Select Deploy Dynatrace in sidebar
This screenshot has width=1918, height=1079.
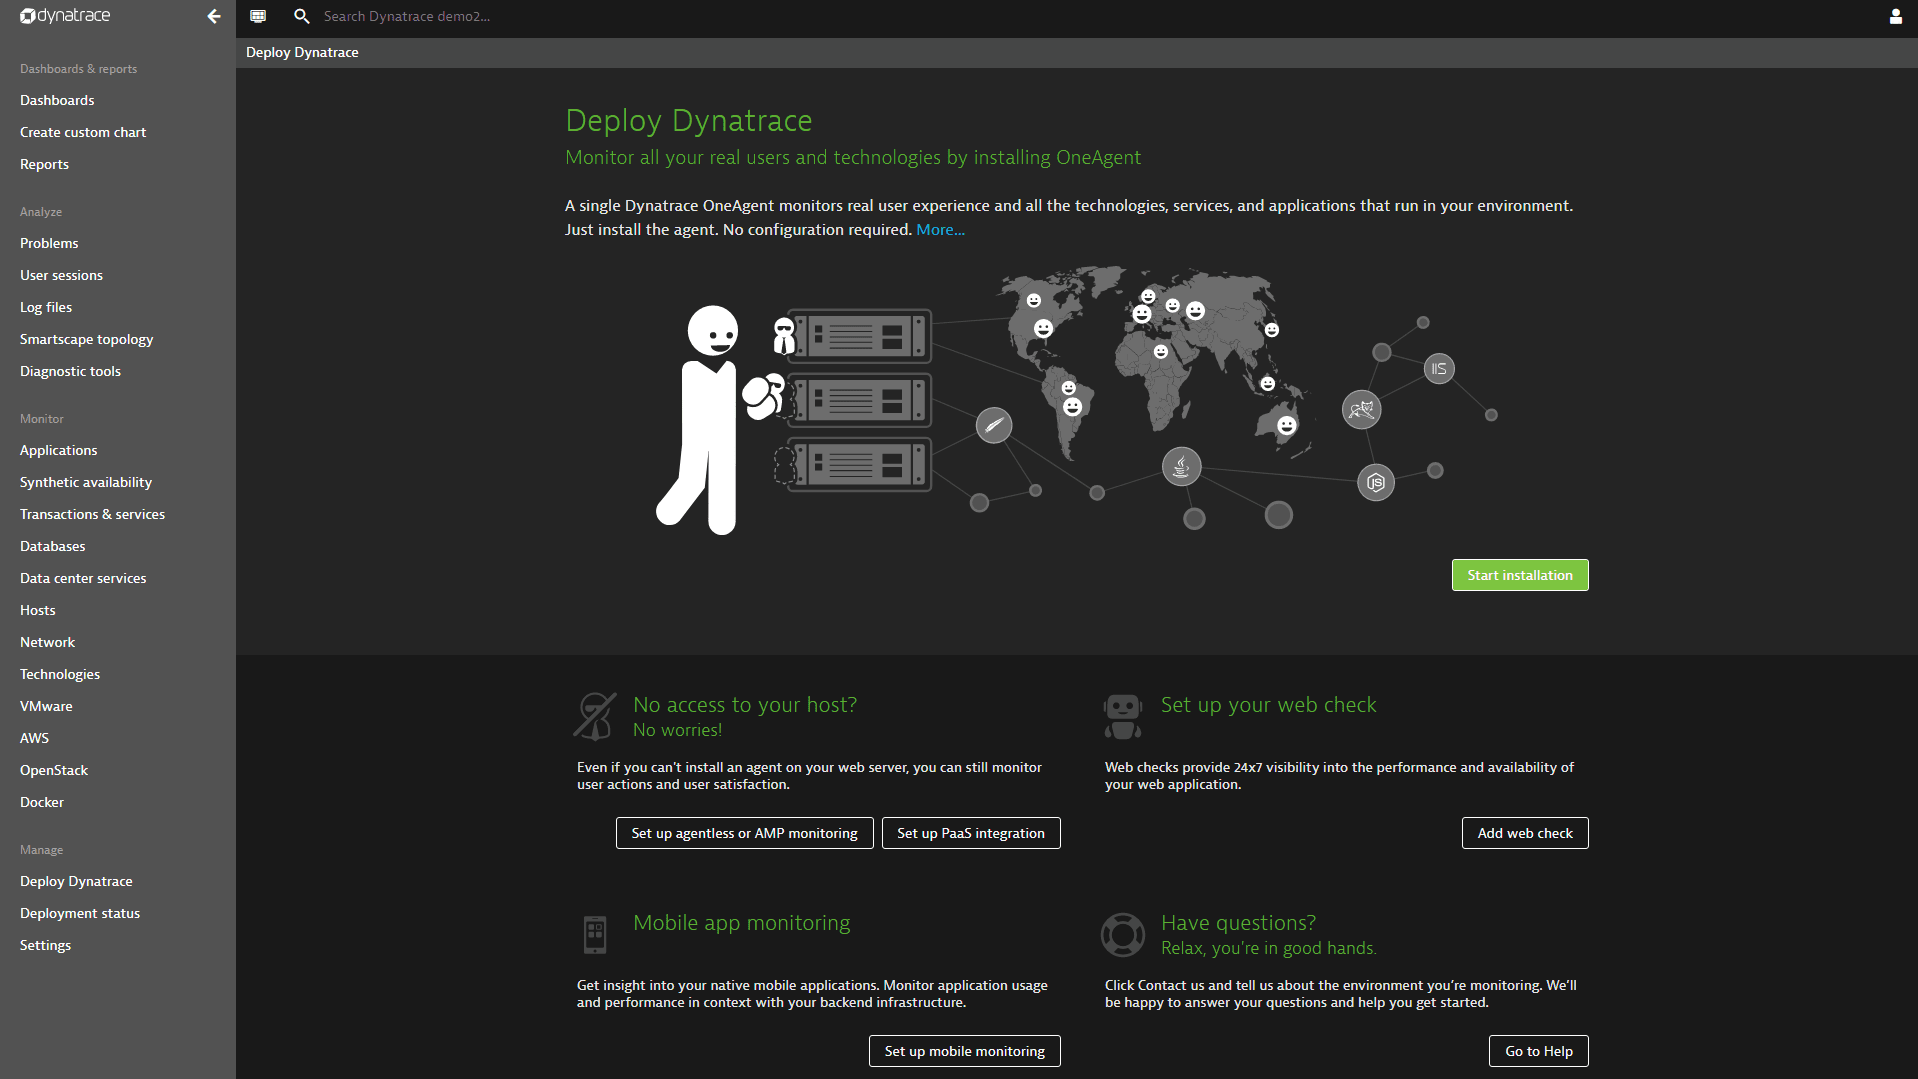pyautogui.click(x=76, y=881)
